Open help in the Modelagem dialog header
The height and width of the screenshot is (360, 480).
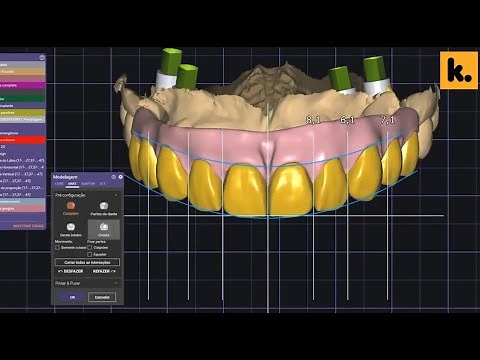tap(114, 177)
